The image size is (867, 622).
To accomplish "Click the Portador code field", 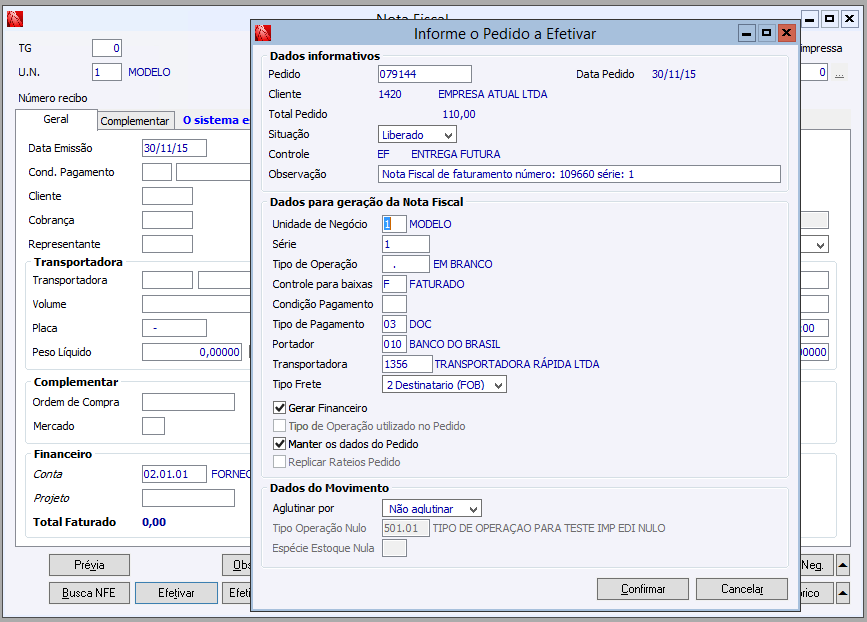I will point(394,344).
